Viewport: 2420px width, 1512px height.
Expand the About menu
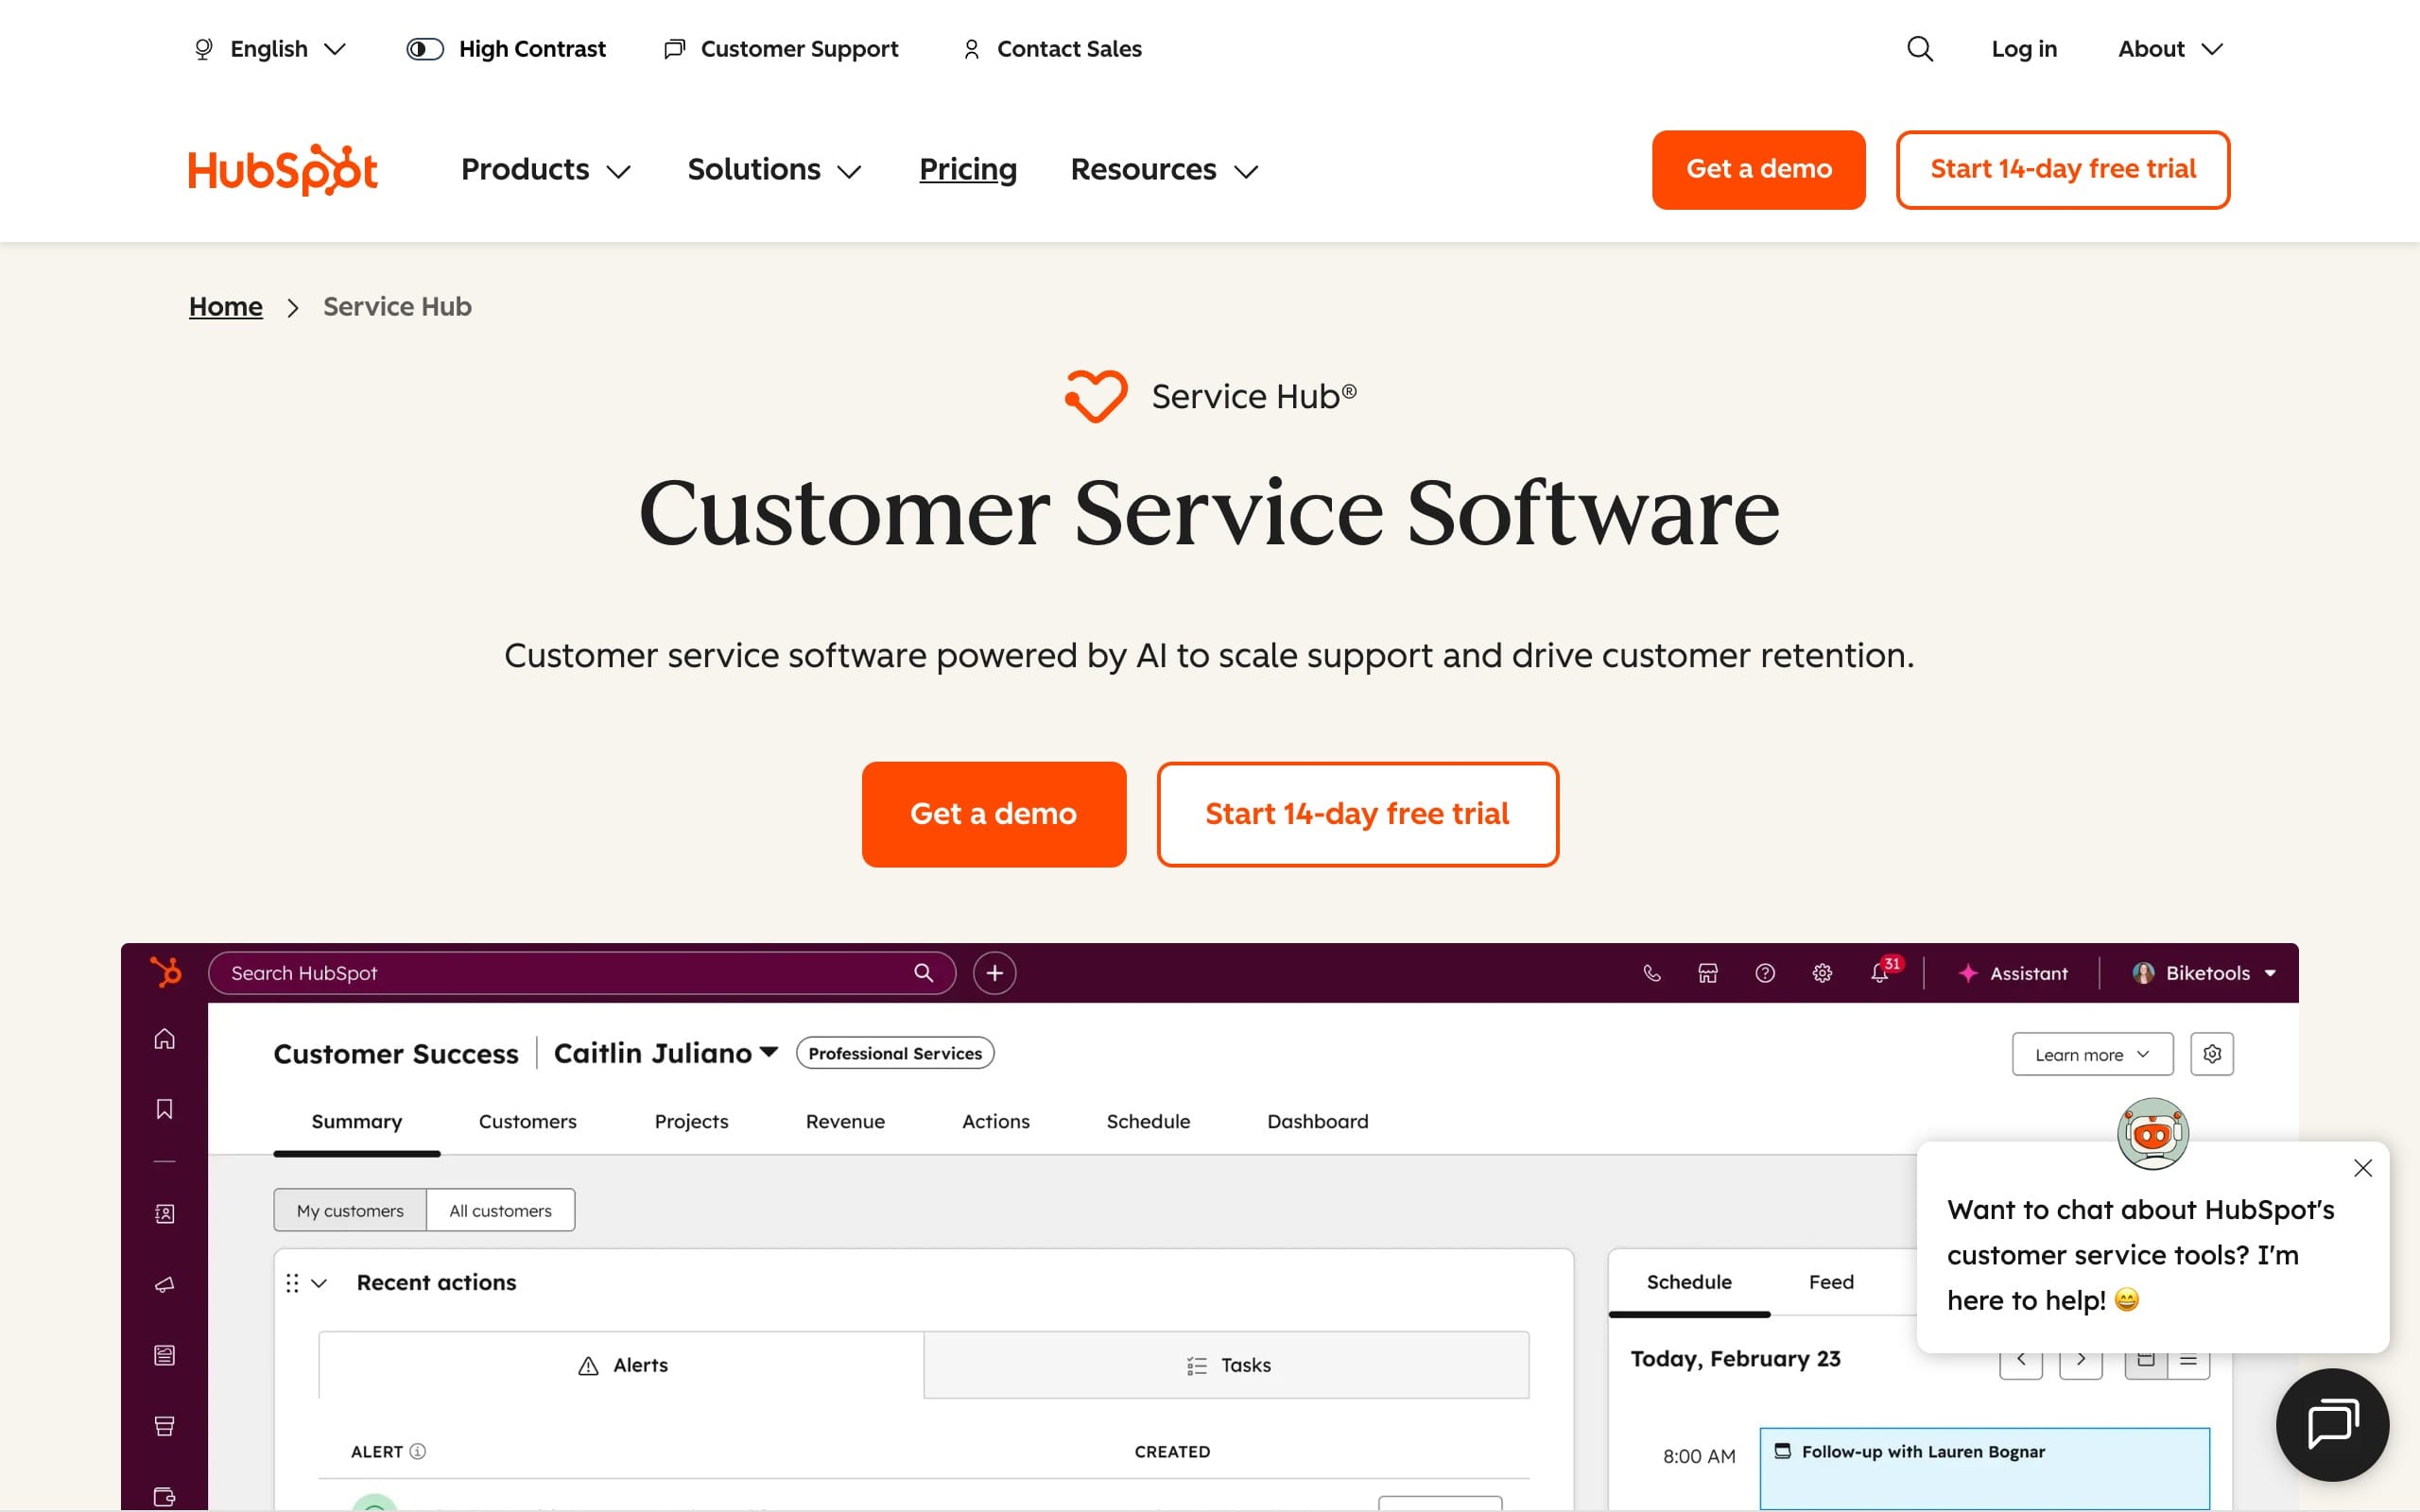click(x=2170, y=49)
